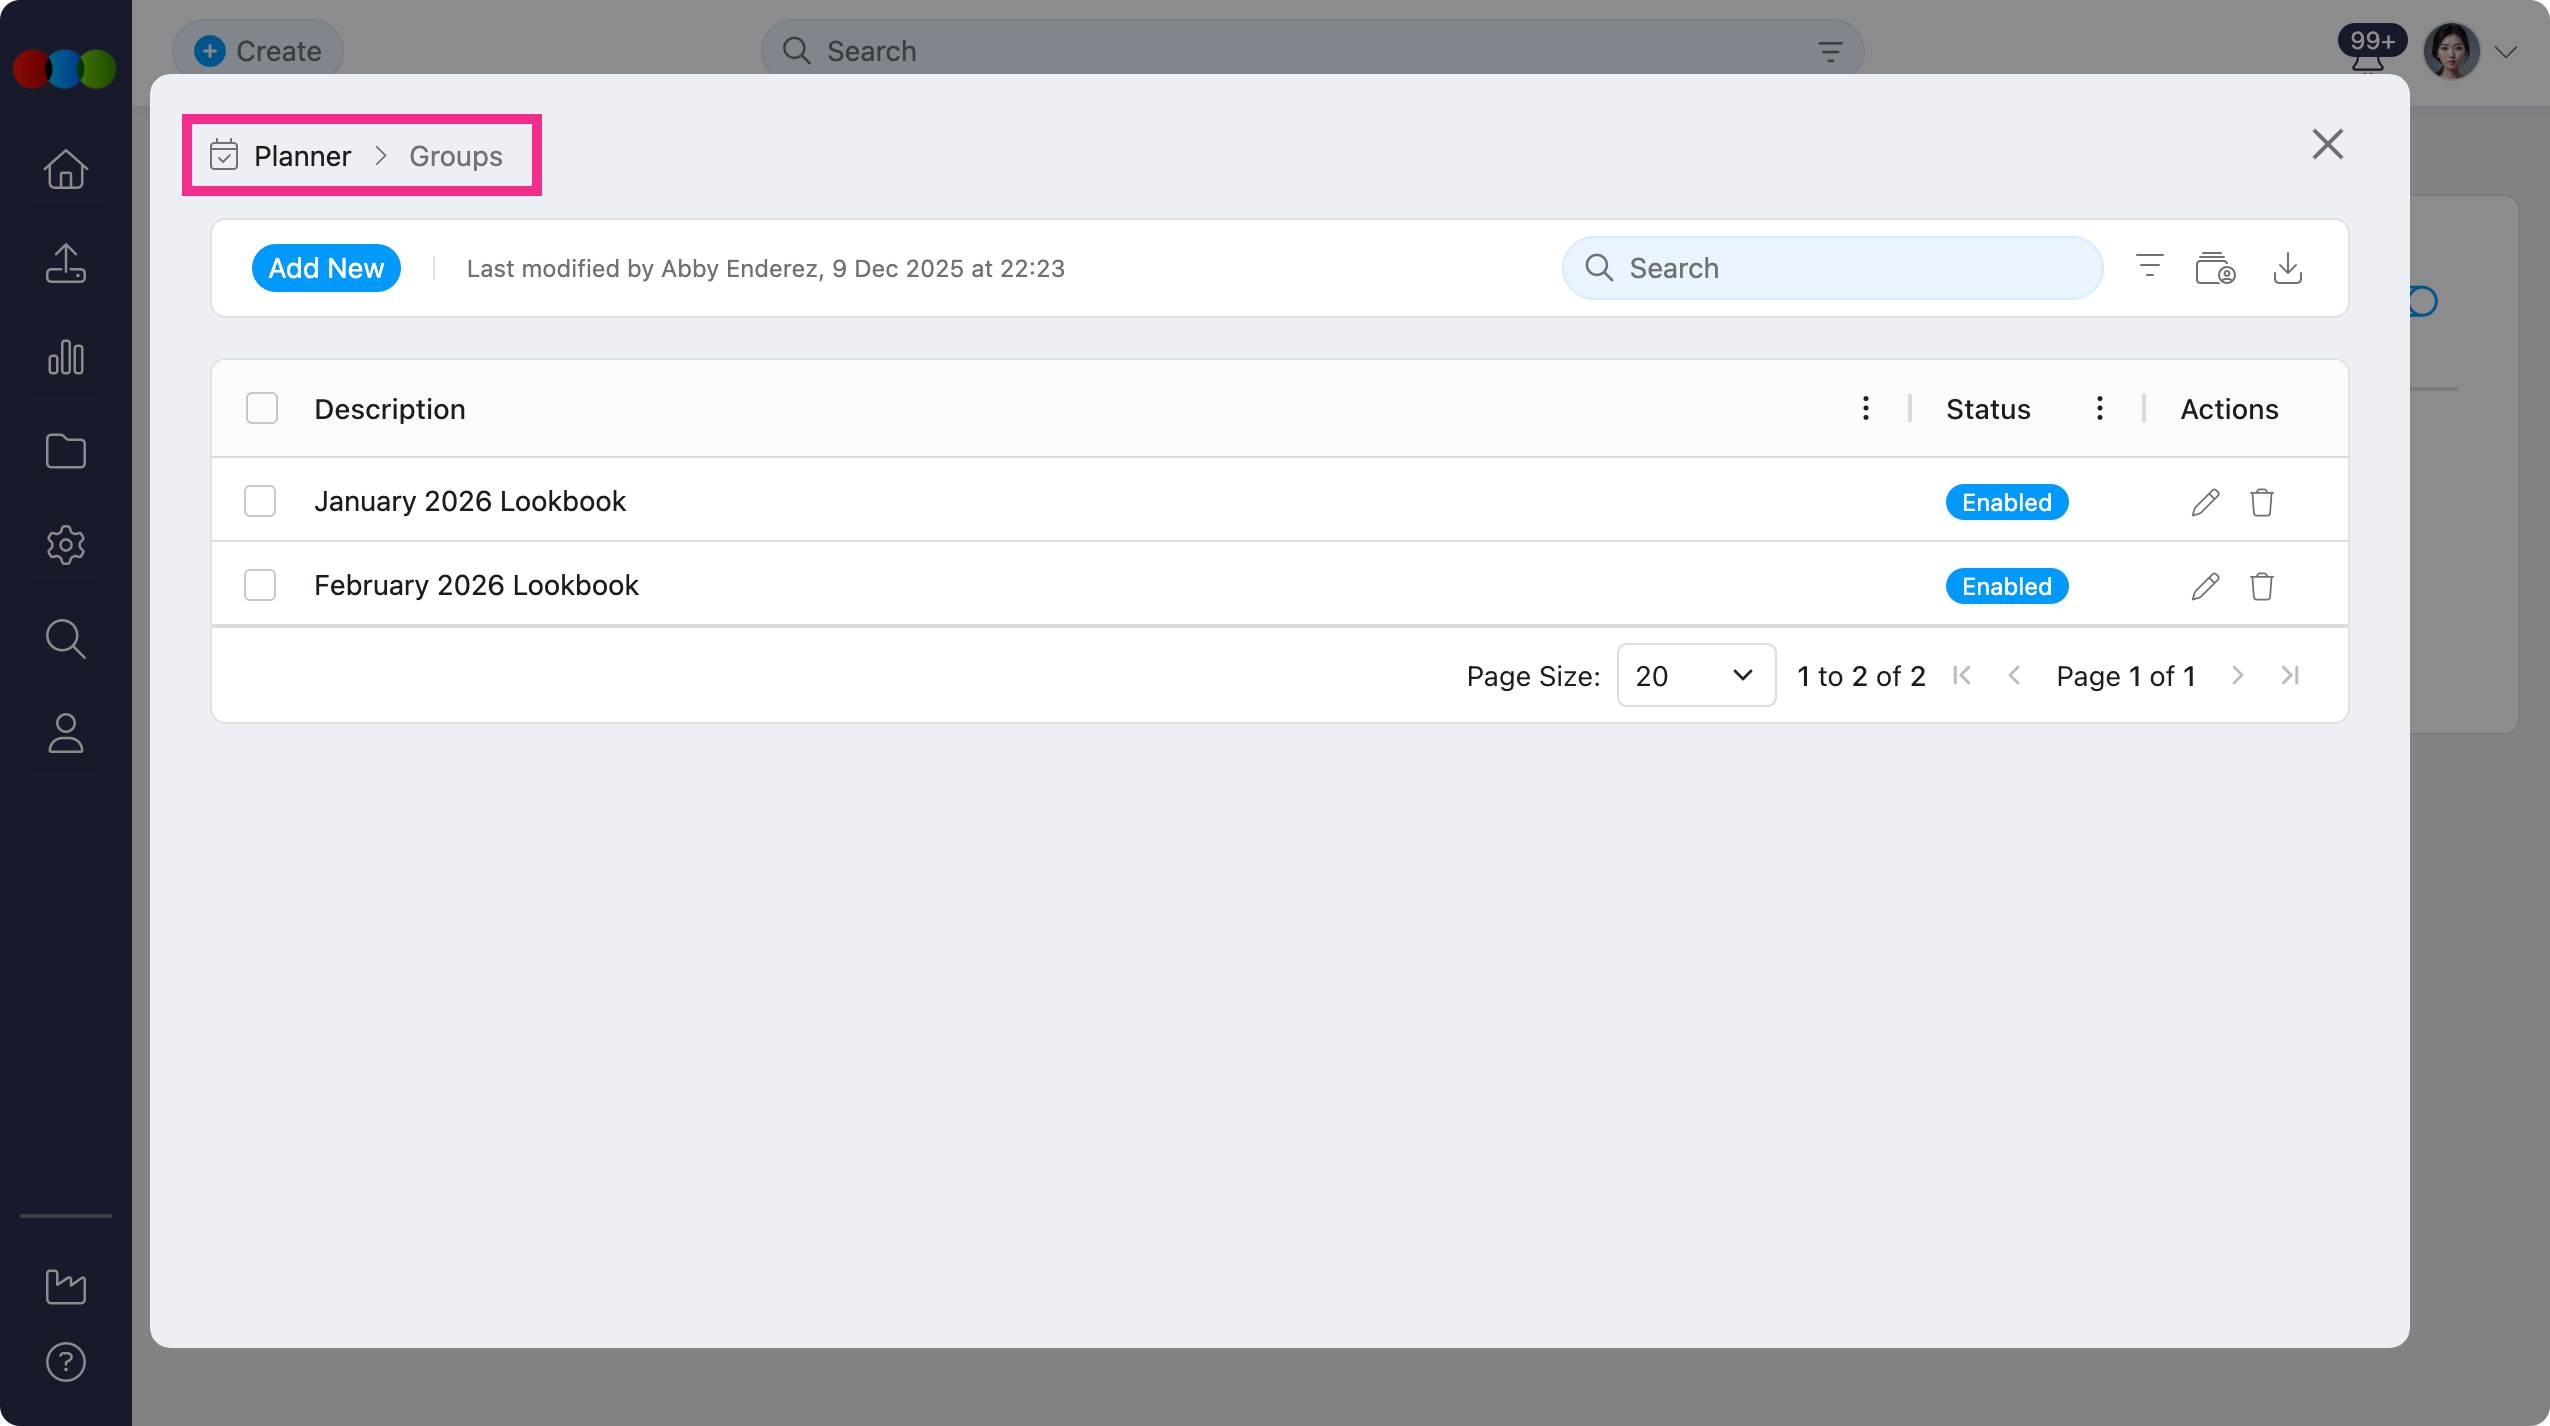Click the Planner breadcrumb

click(302, 156)
